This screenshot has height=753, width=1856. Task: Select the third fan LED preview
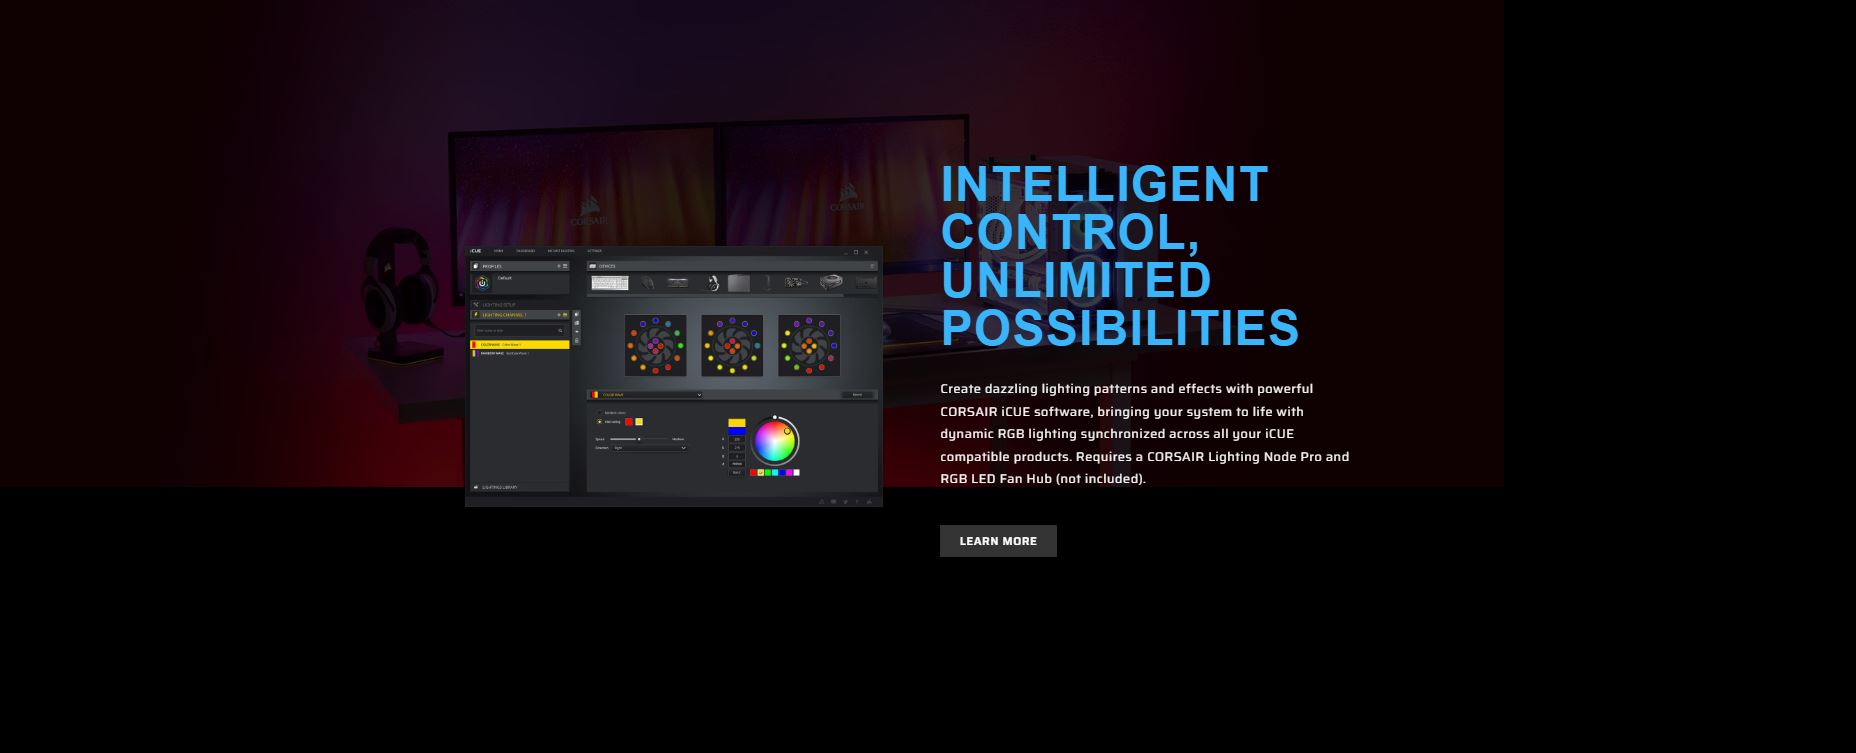click(809, 346)
